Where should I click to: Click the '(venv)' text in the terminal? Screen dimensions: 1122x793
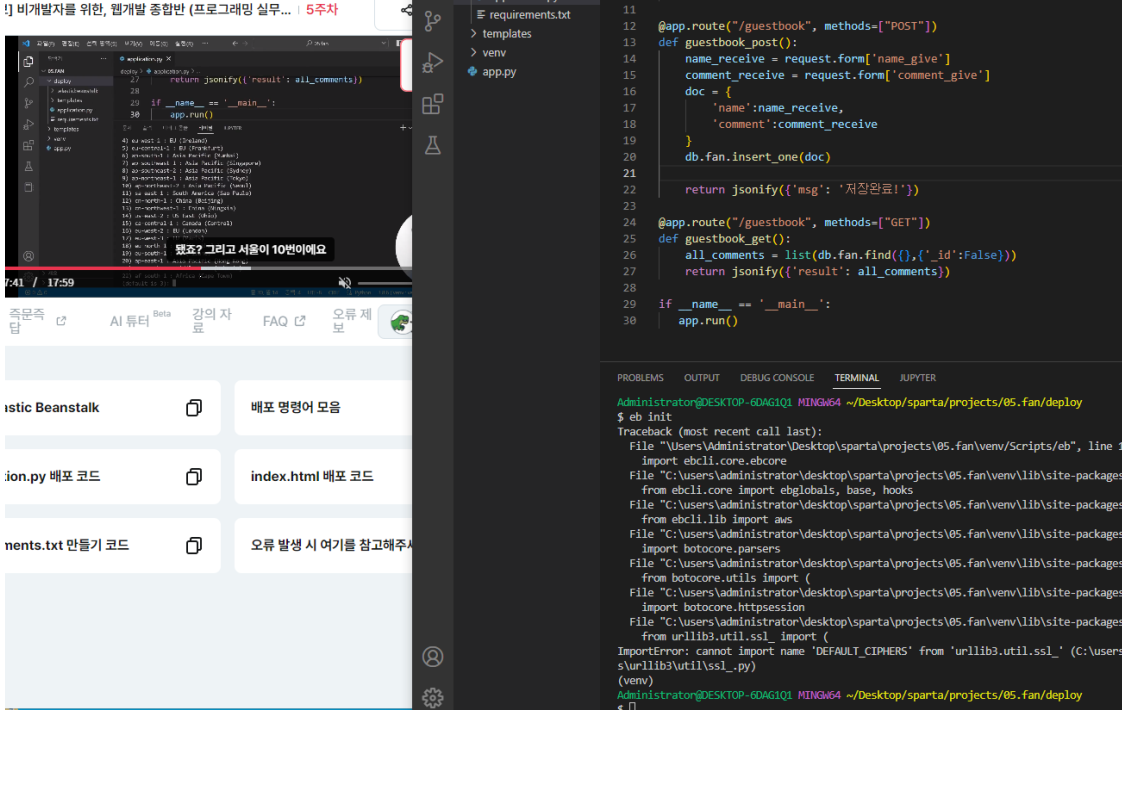tap(635, 681)
